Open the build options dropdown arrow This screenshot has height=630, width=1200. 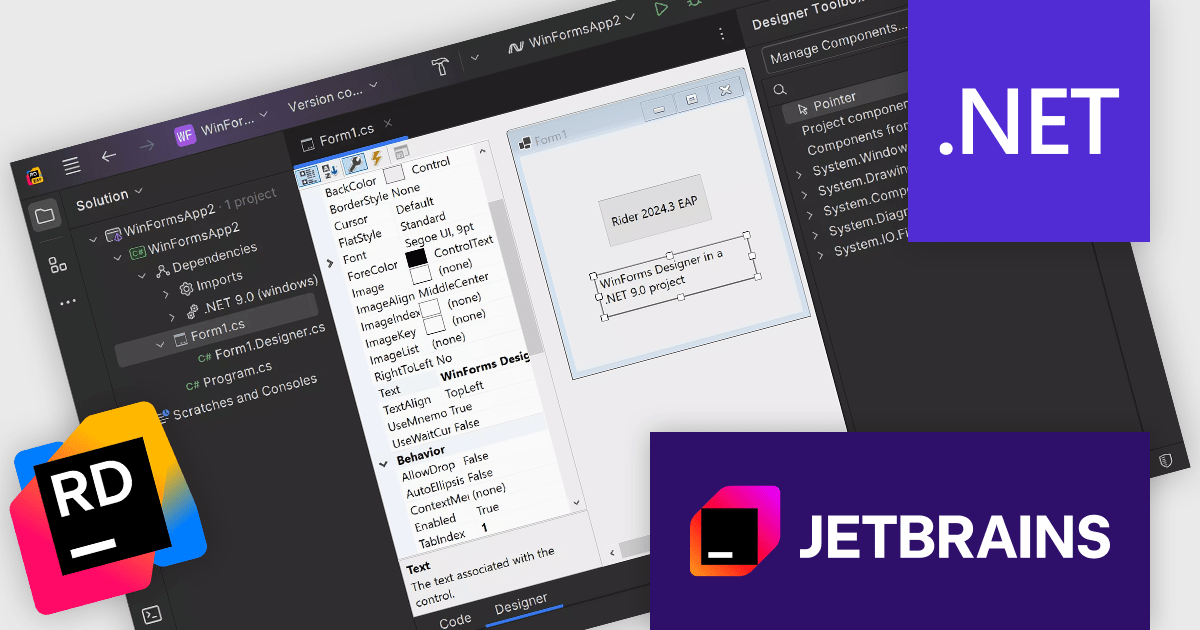[x=474, y=57]
